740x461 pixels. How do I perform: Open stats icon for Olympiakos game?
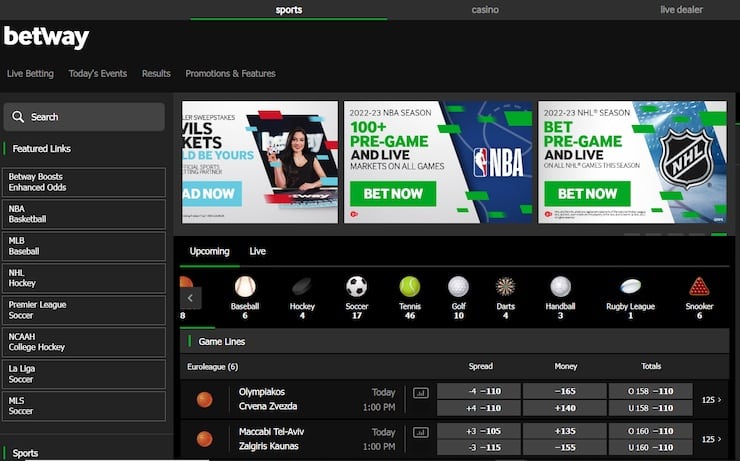click(420, 393)
